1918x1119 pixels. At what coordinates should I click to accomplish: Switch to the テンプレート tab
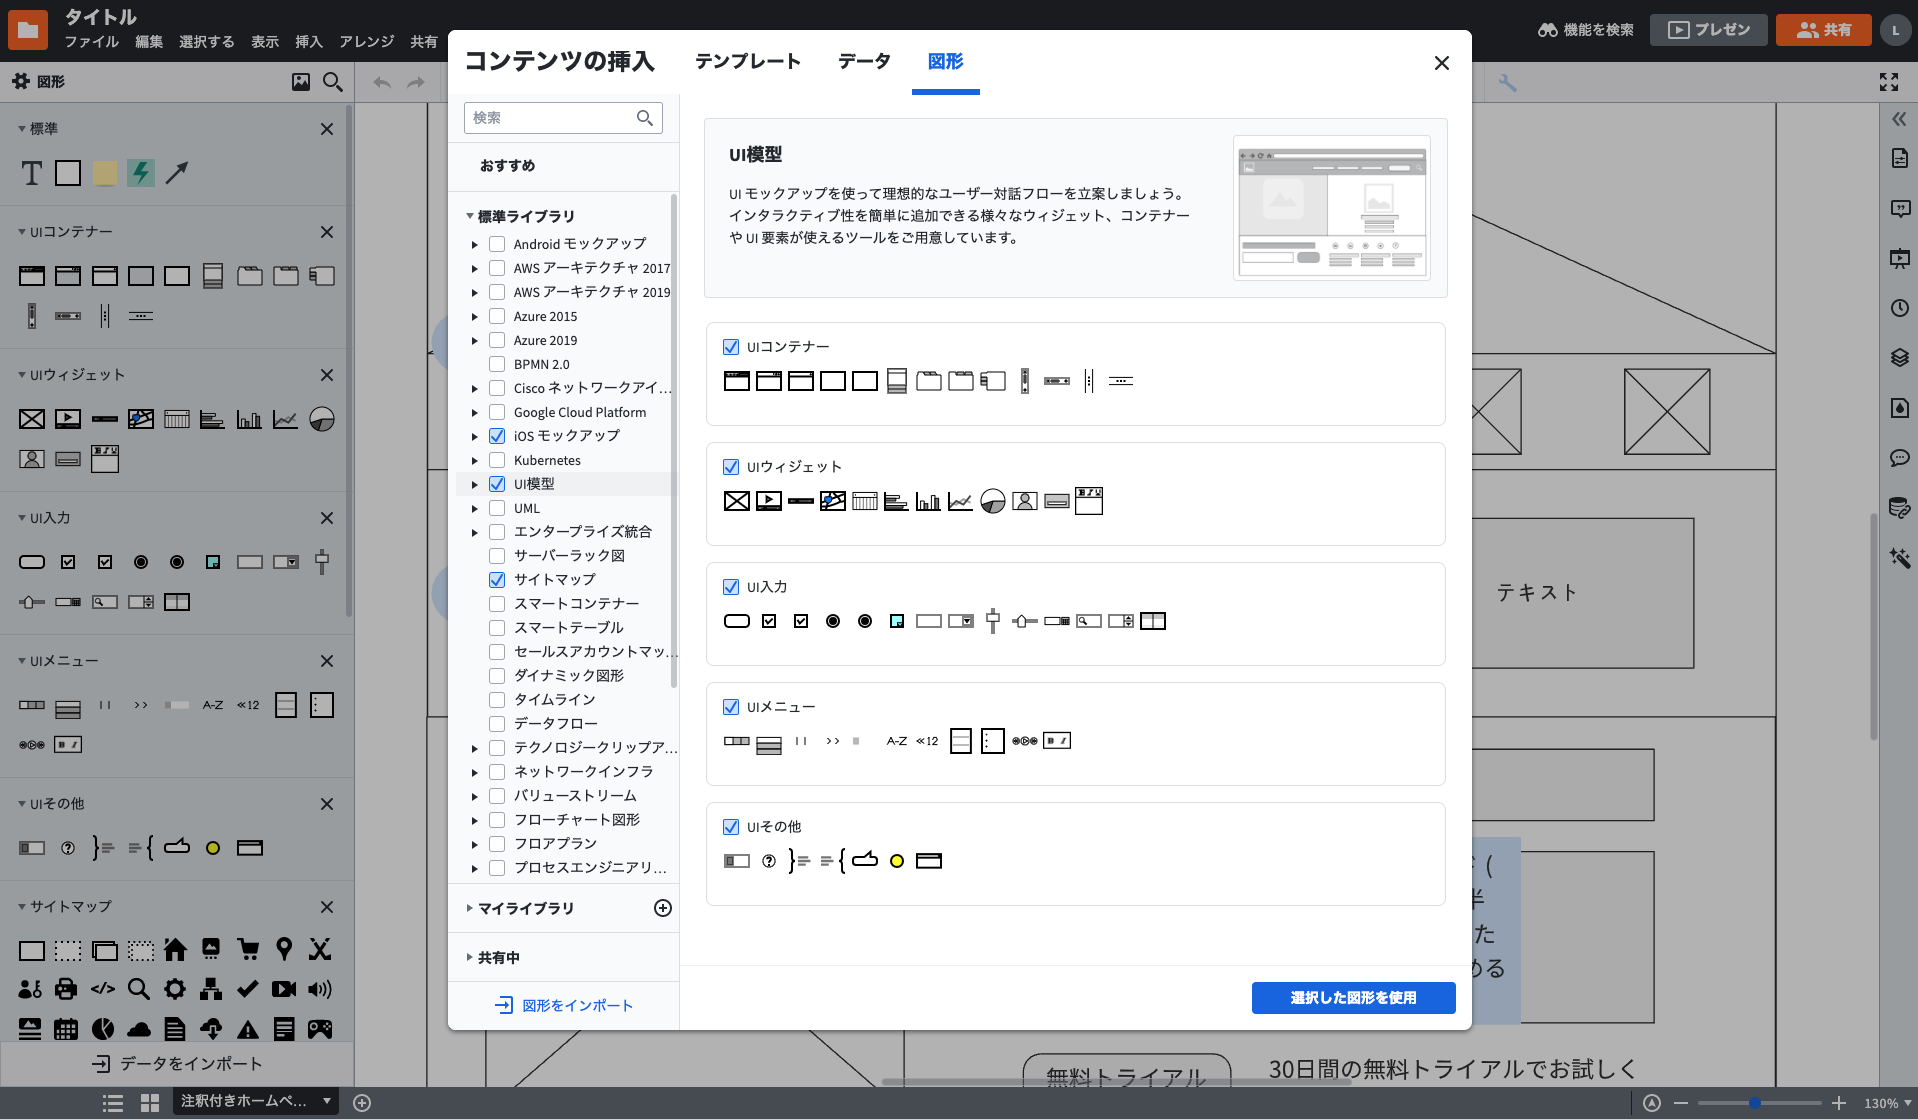[748, 62]
